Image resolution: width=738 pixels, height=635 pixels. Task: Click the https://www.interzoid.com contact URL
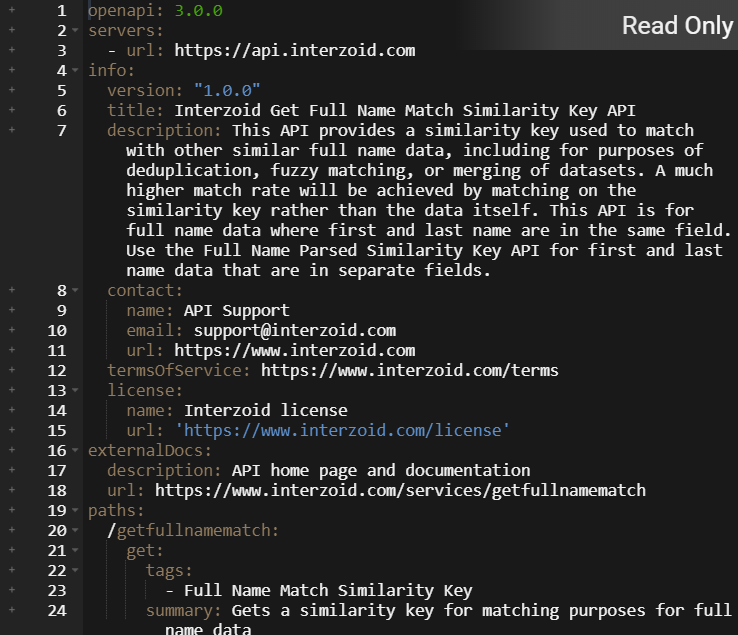click(295, 350)
